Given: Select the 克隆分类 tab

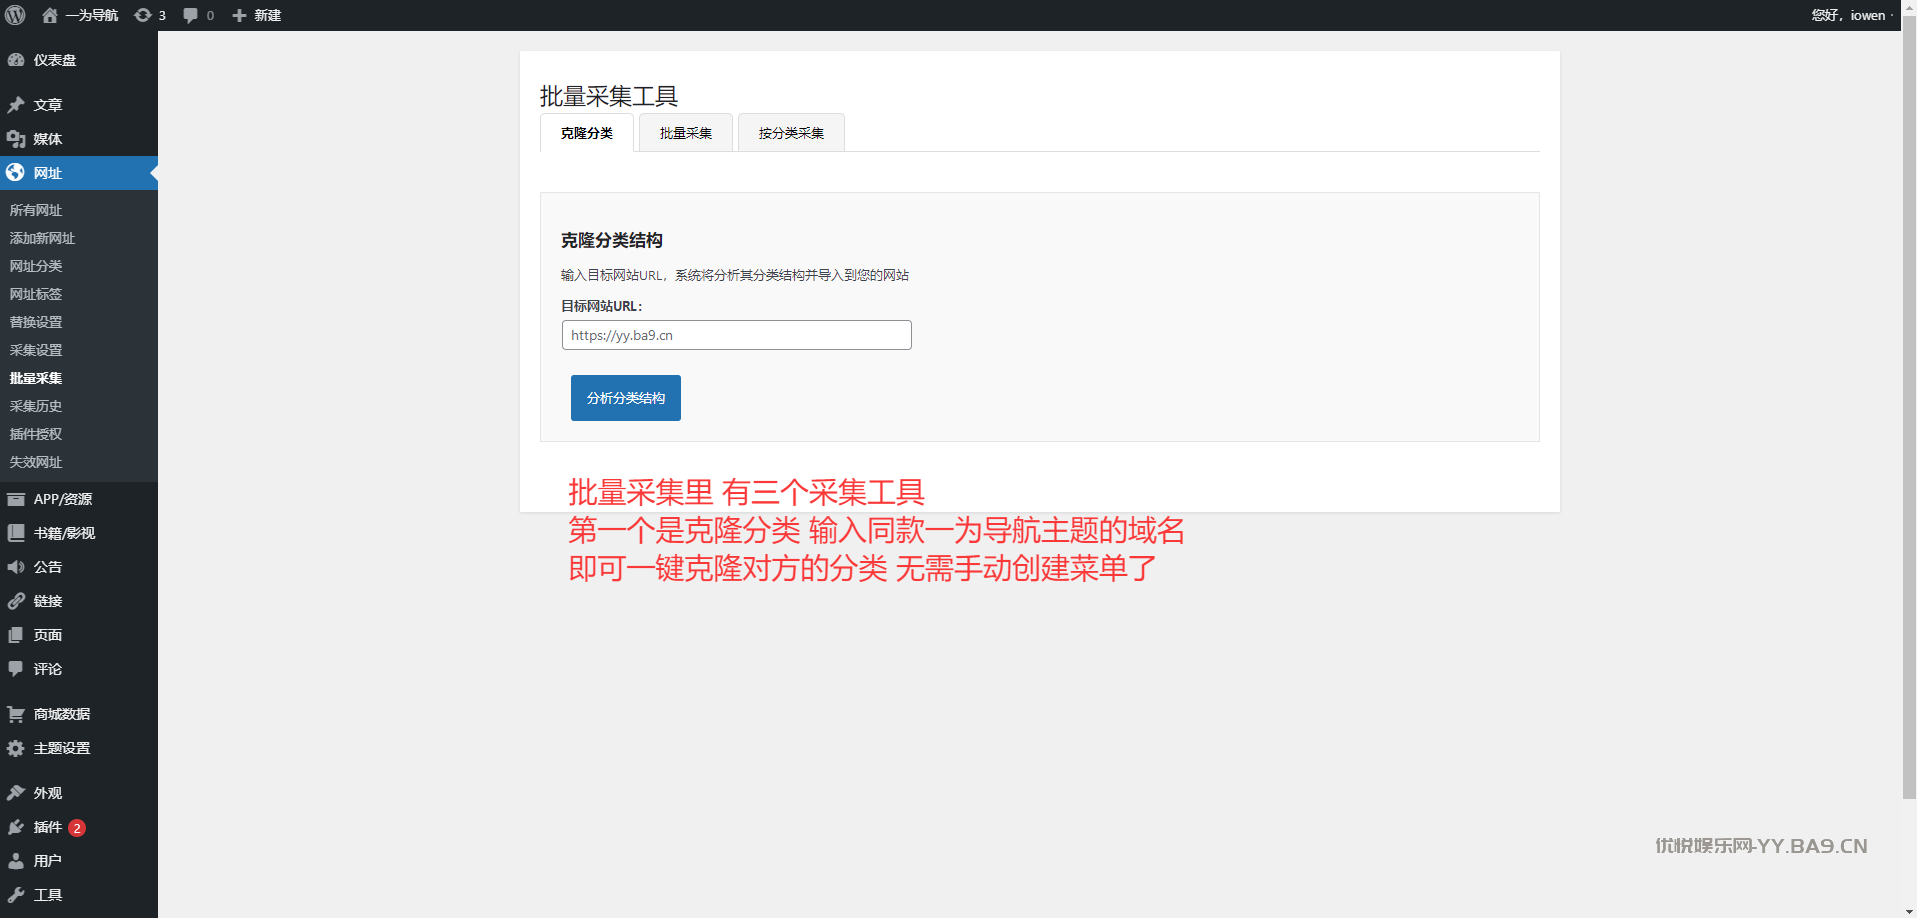Looking at the screenshot, I should [587, 133].
